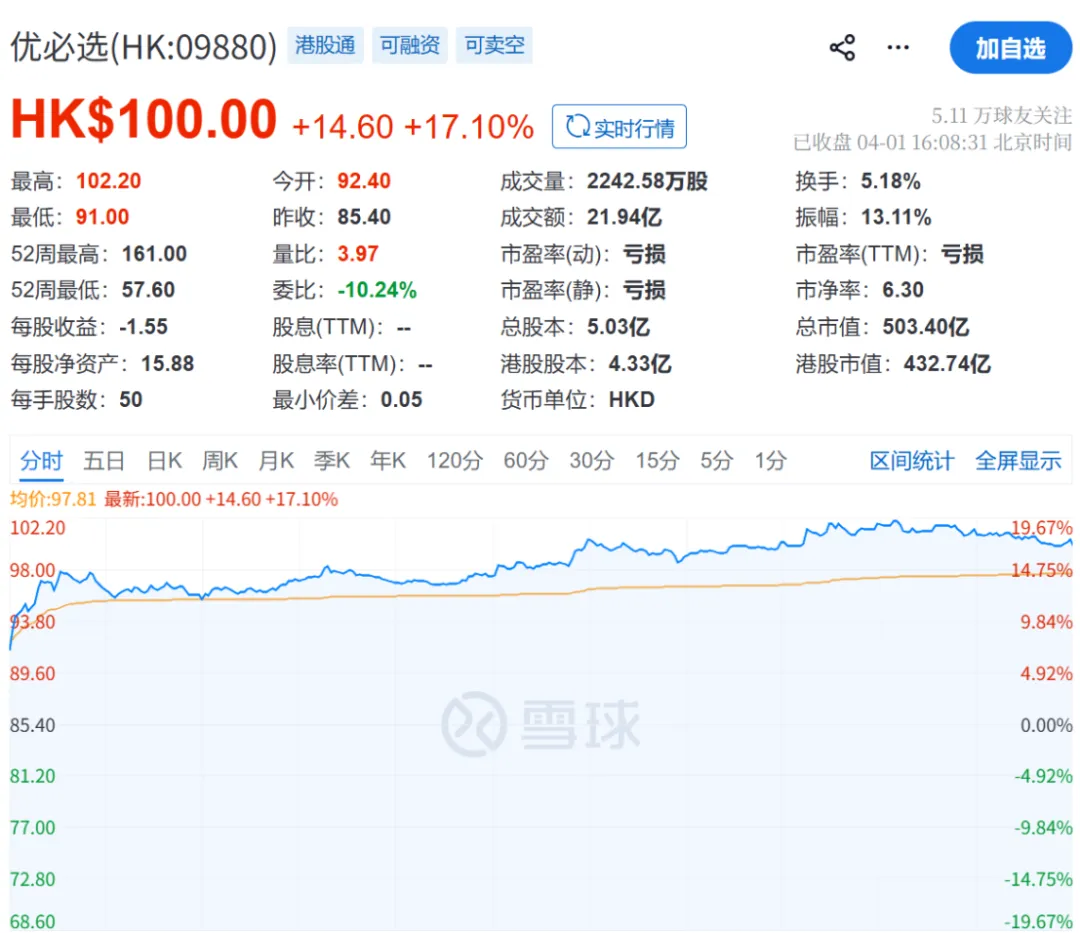1080x933 pixels.
Task: Click the 委比 value -10.24%
Action: click(x=377, y=289)
